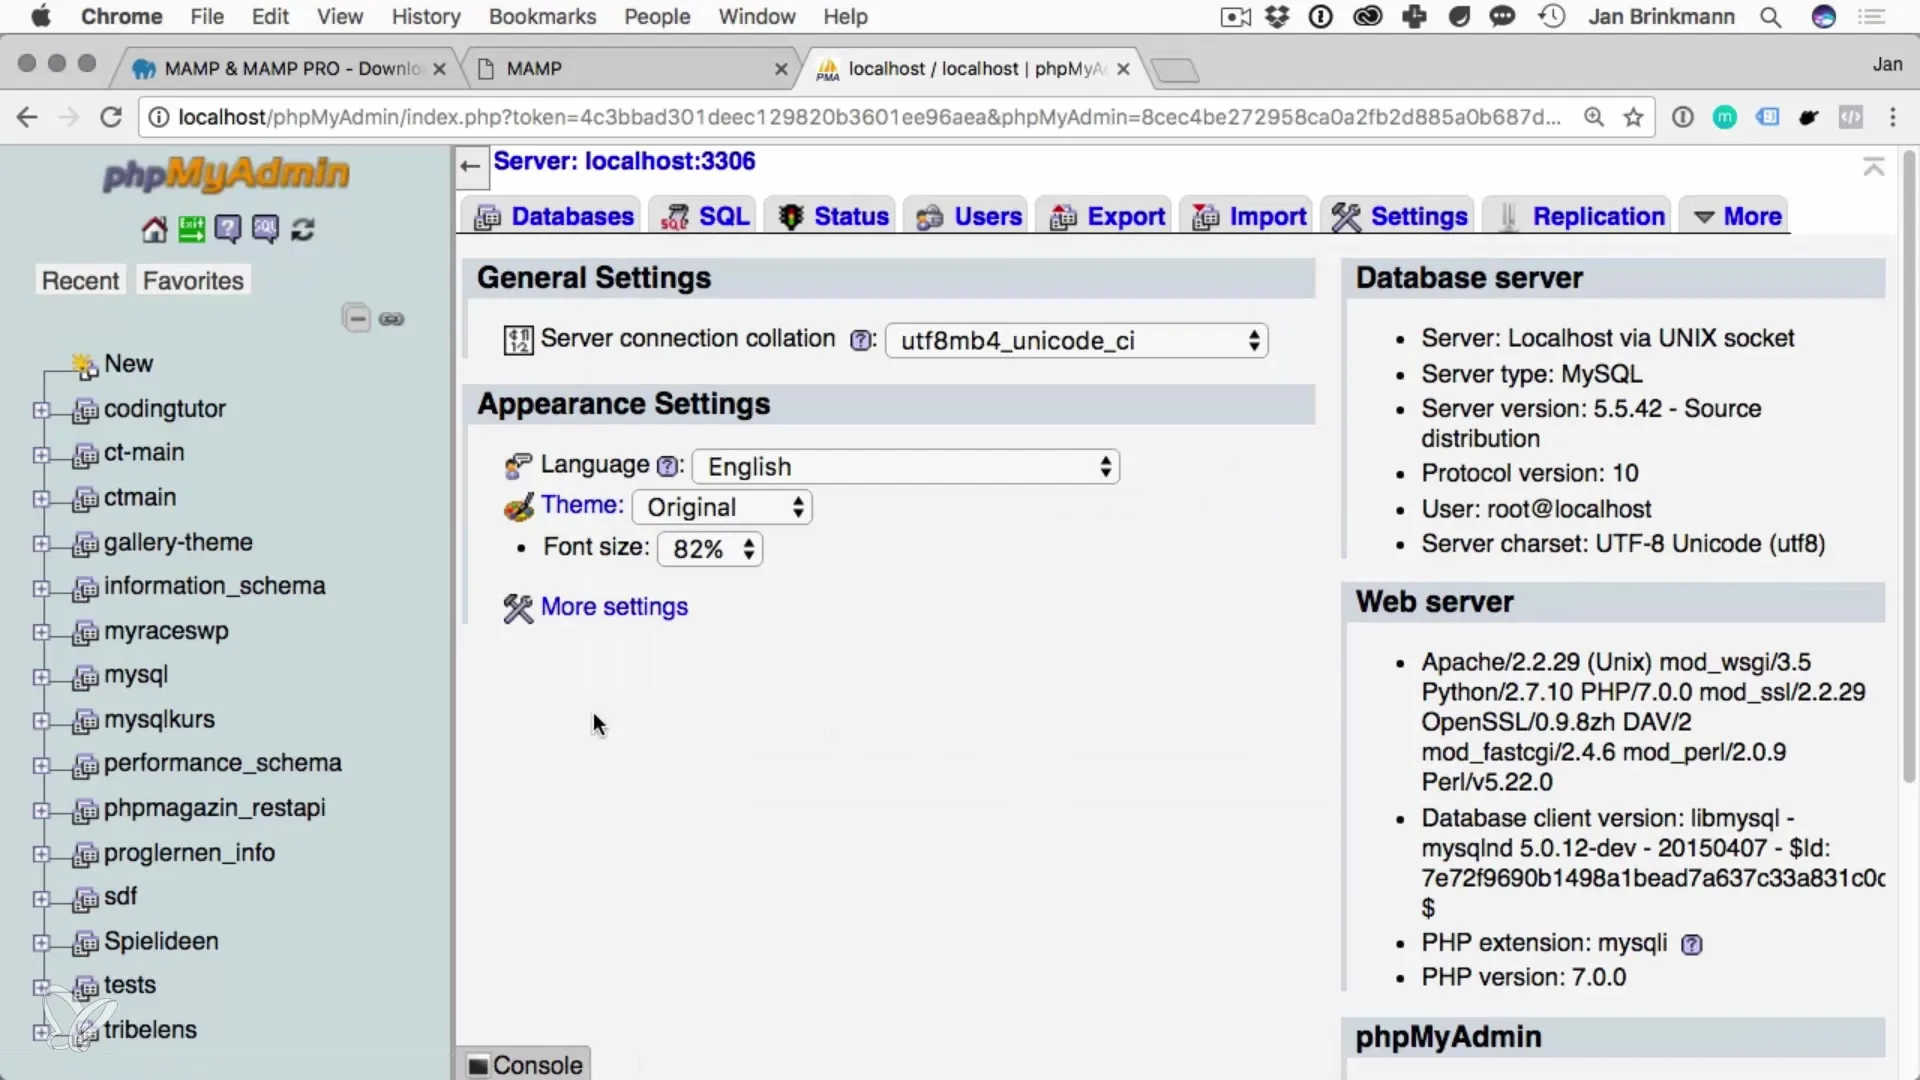Select the proglernen_info database
Image resolution: width=1920 pixels, height=1080 pixels.
click(x=189, y=853)
